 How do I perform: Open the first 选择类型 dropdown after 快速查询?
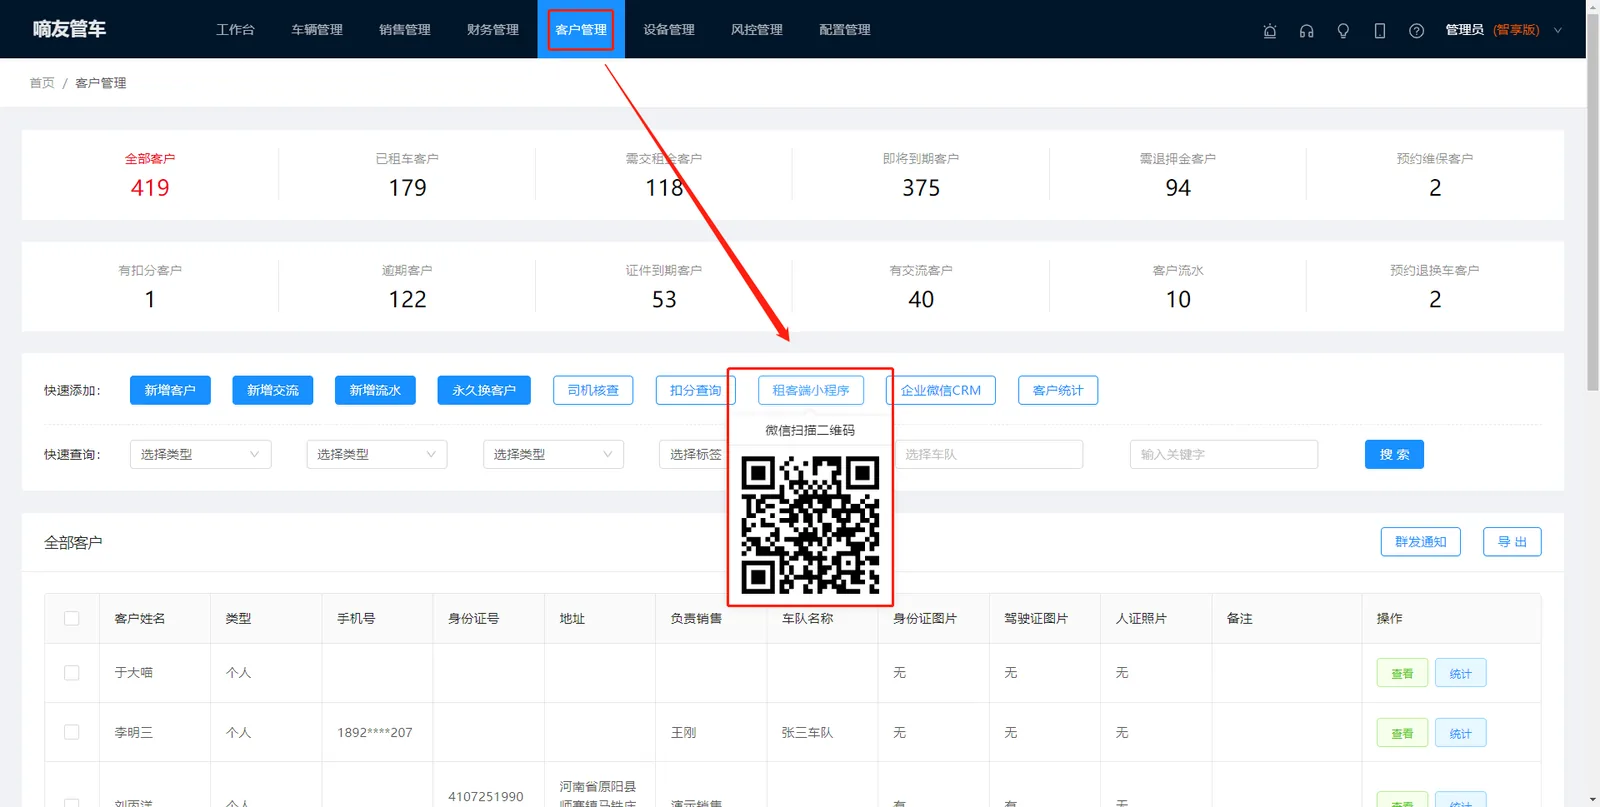(200, 454)
